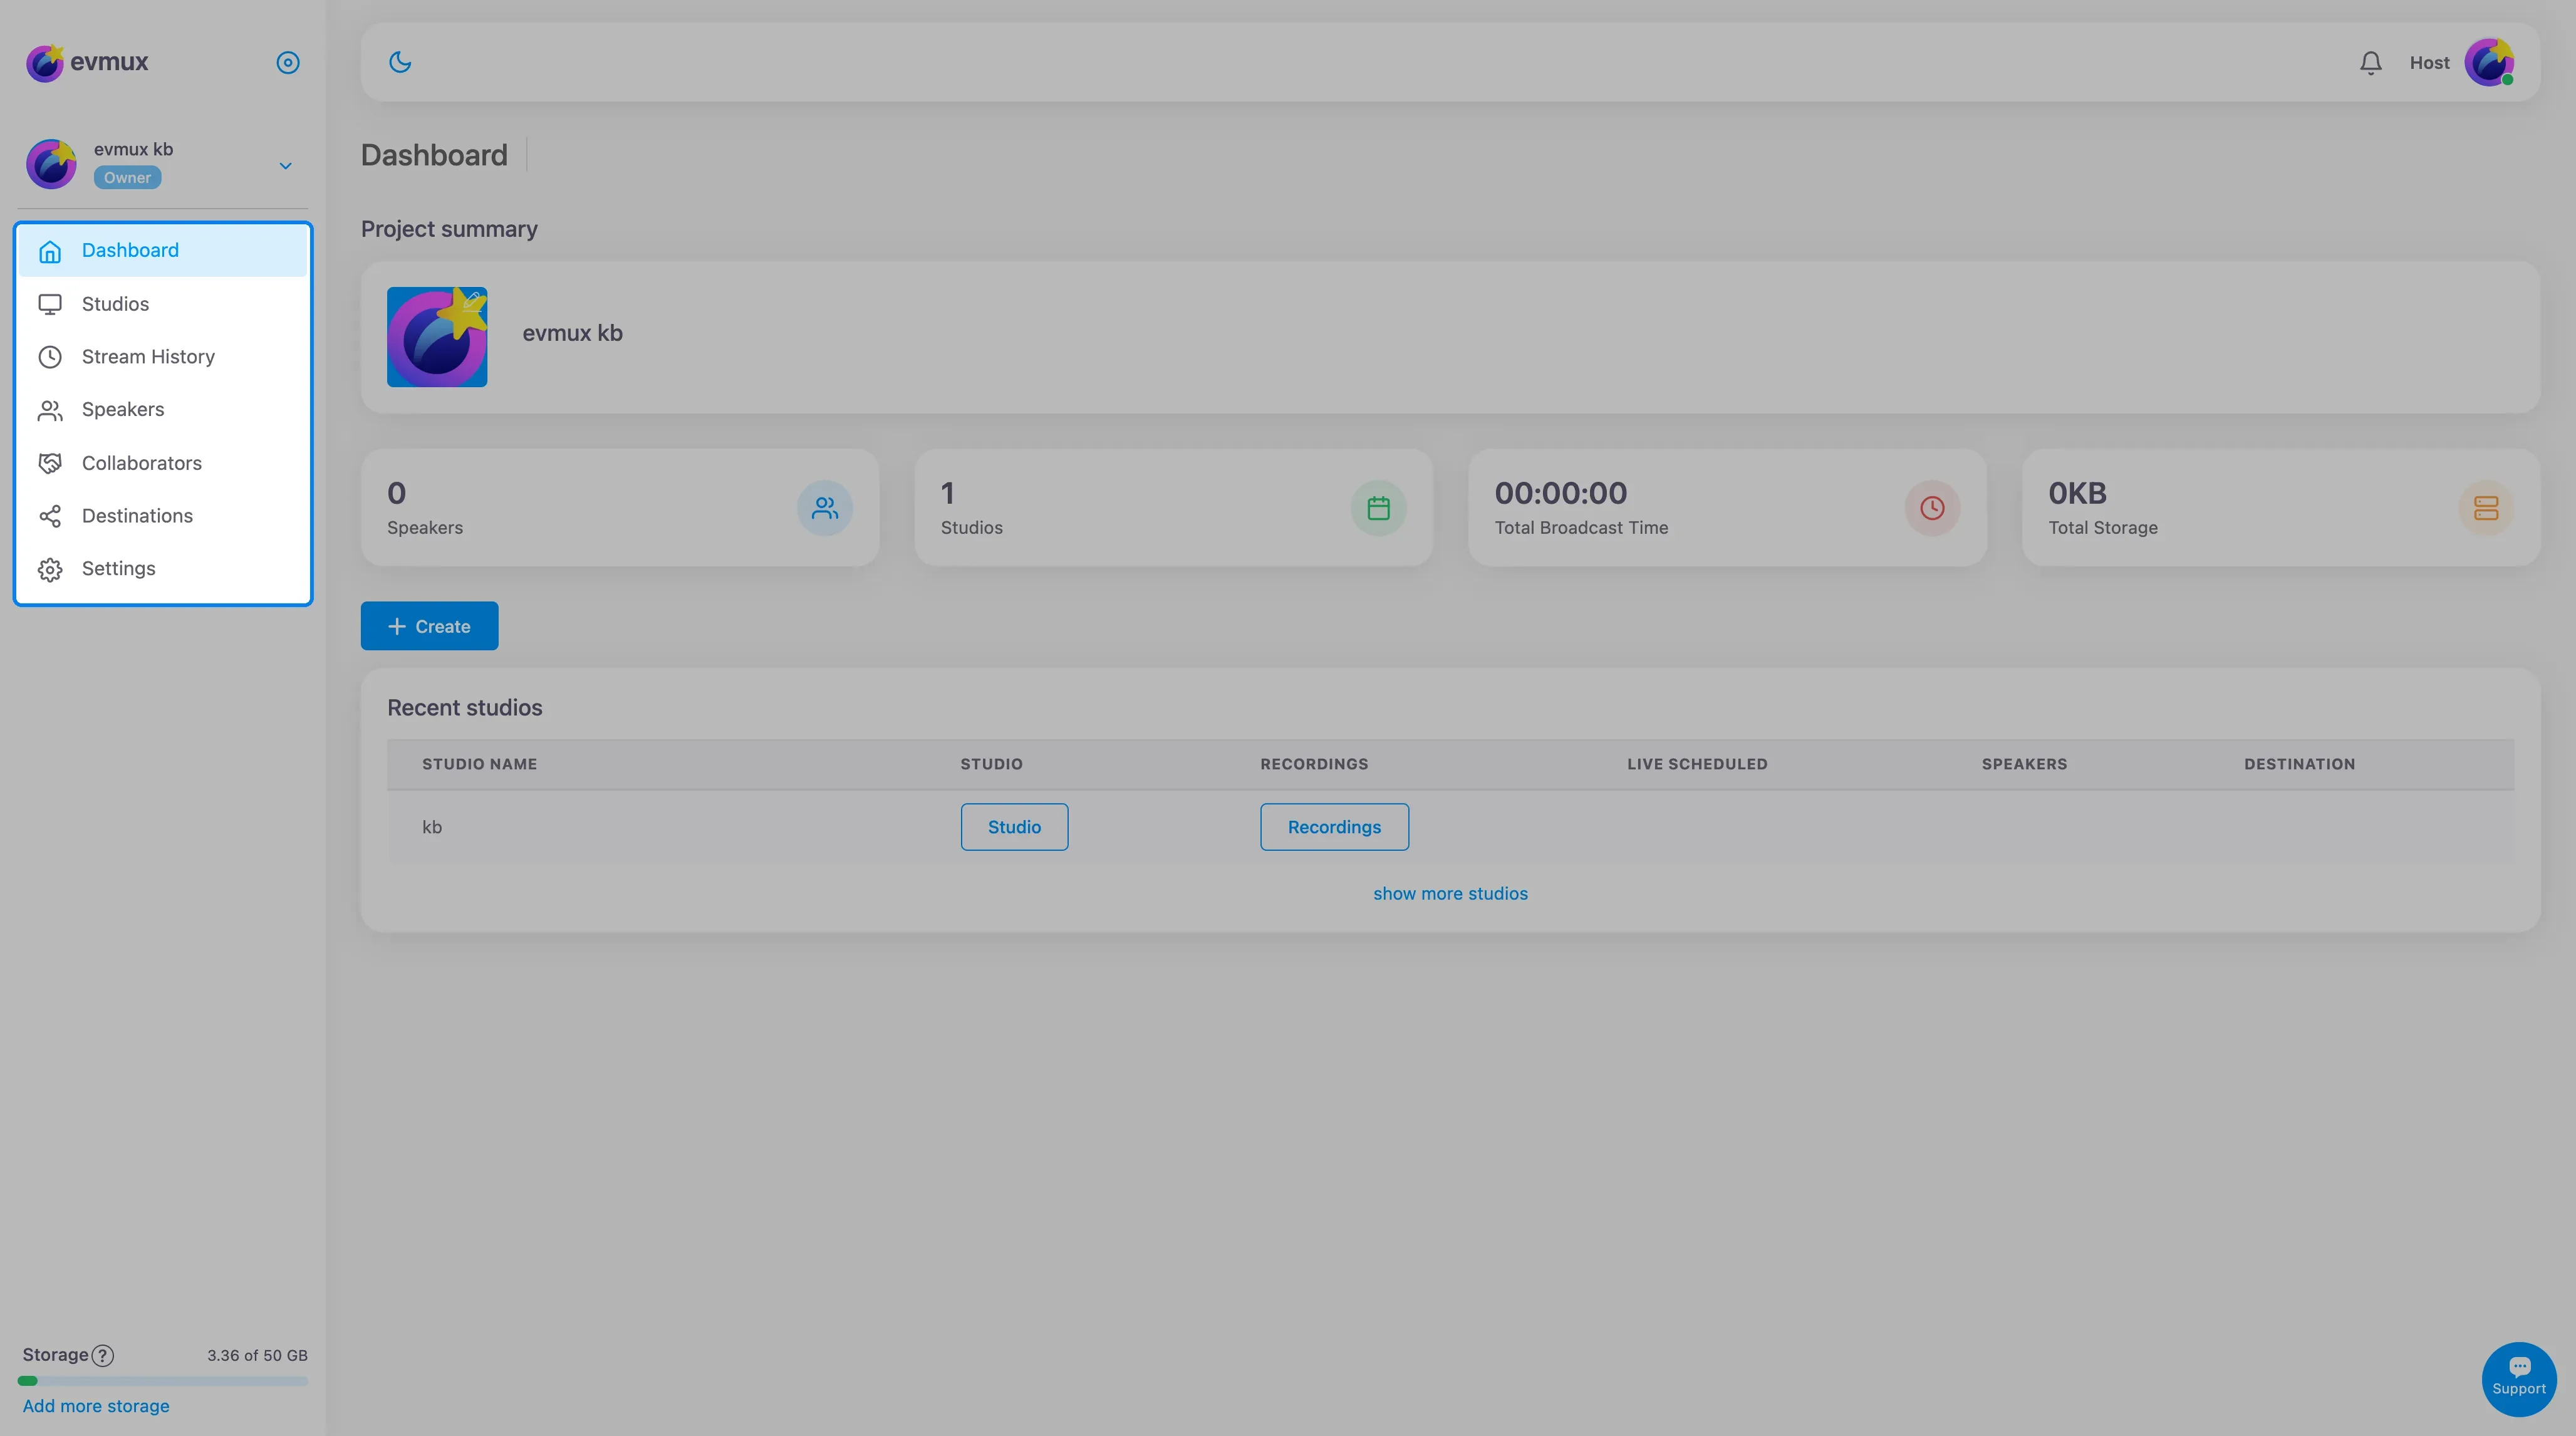Click the storage usage progress bar

(x=163, y=1381)
